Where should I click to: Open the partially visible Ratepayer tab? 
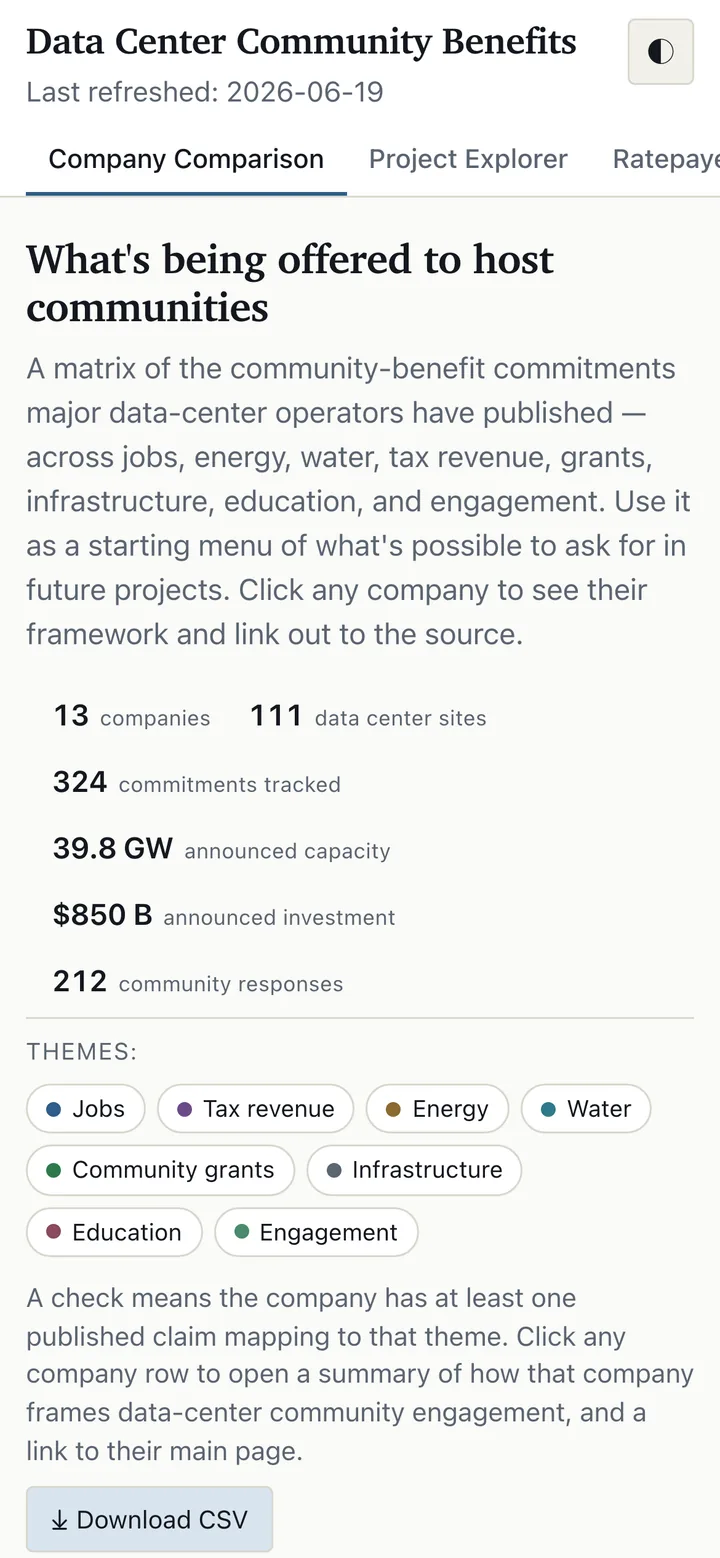pos(666,159)
